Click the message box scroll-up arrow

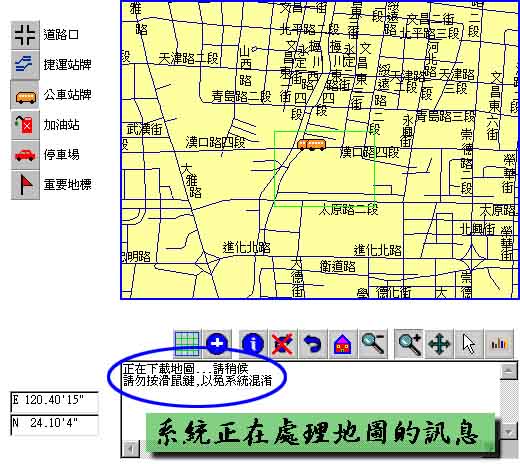509,371
